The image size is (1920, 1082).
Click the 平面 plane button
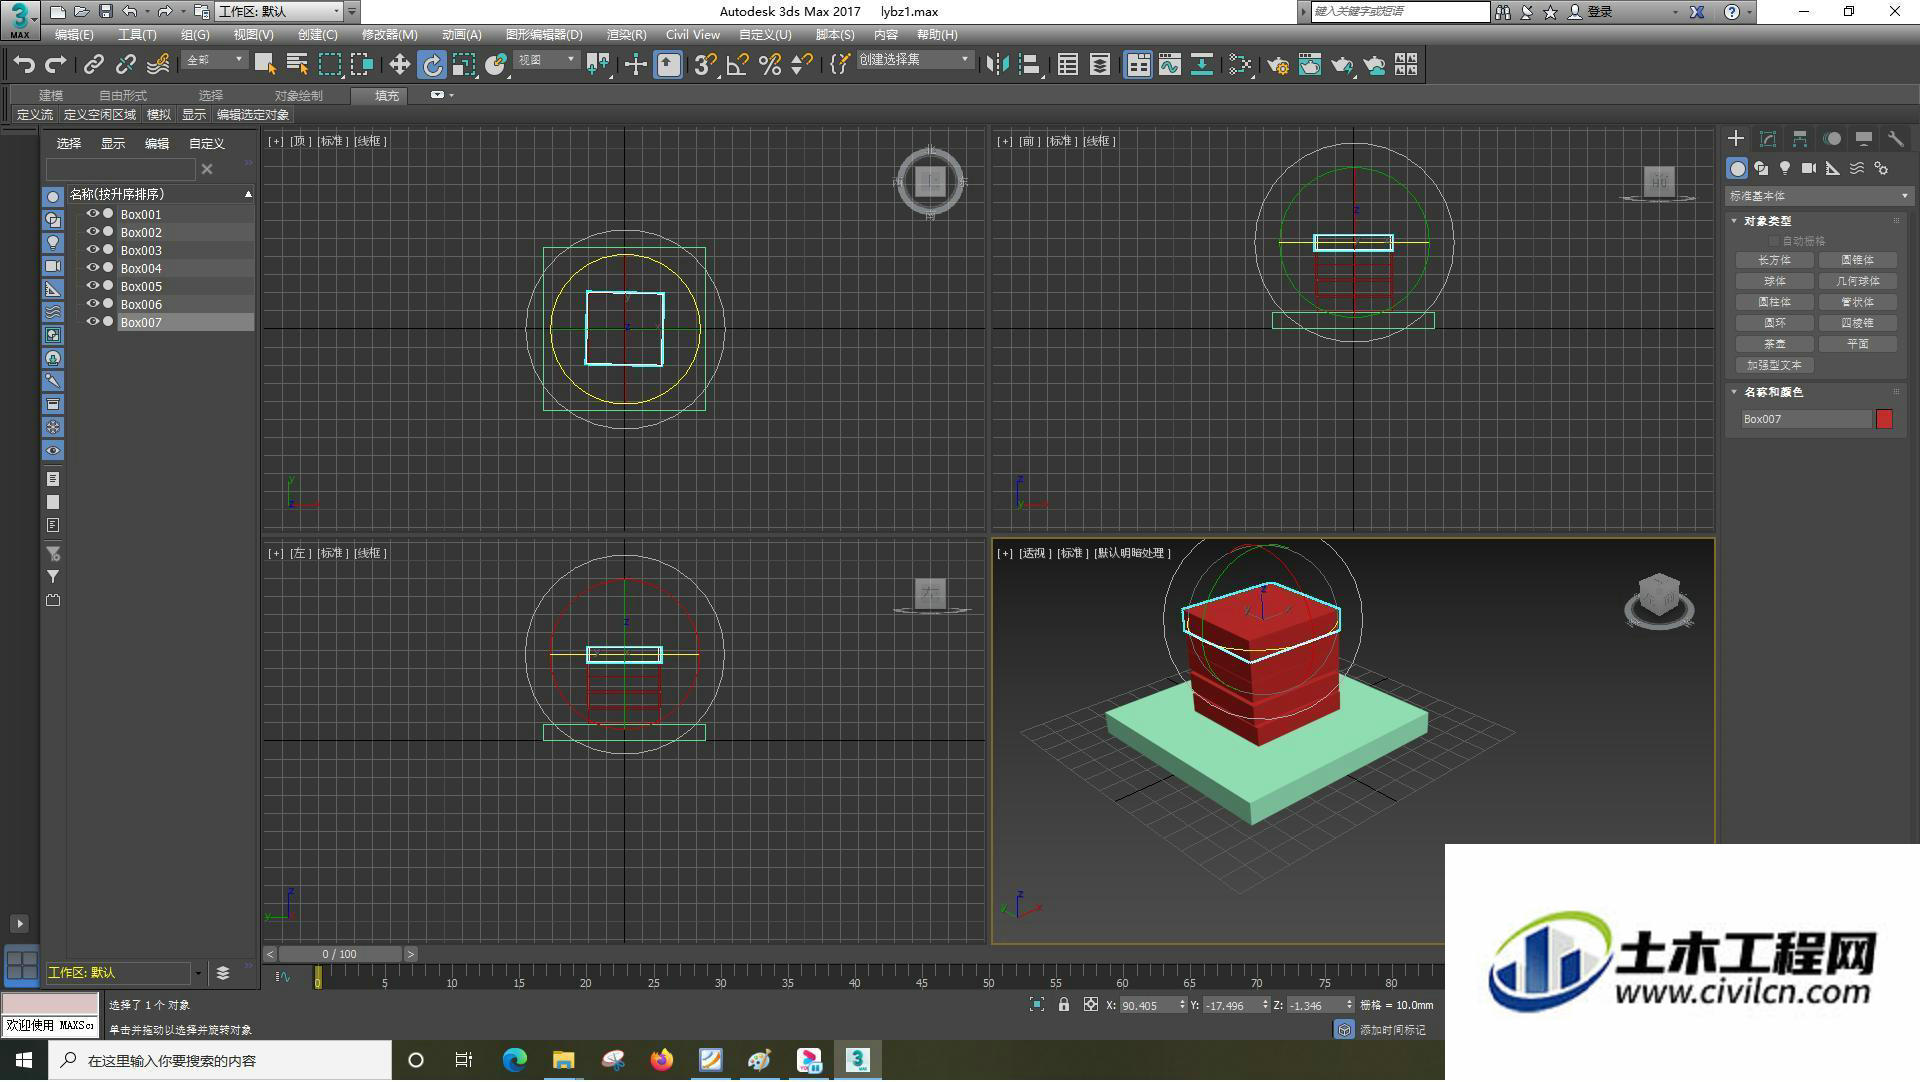click(1858, 345)
